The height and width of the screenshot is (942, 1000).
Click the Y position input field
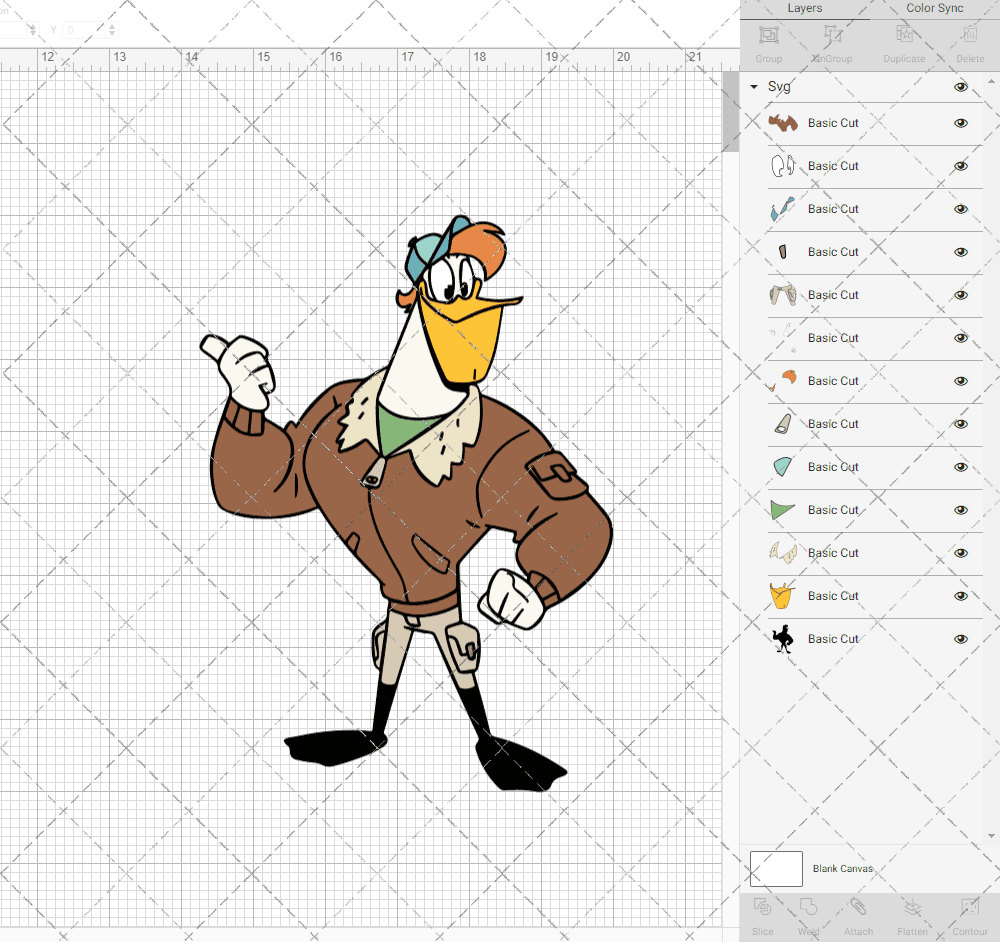[85, 30]
